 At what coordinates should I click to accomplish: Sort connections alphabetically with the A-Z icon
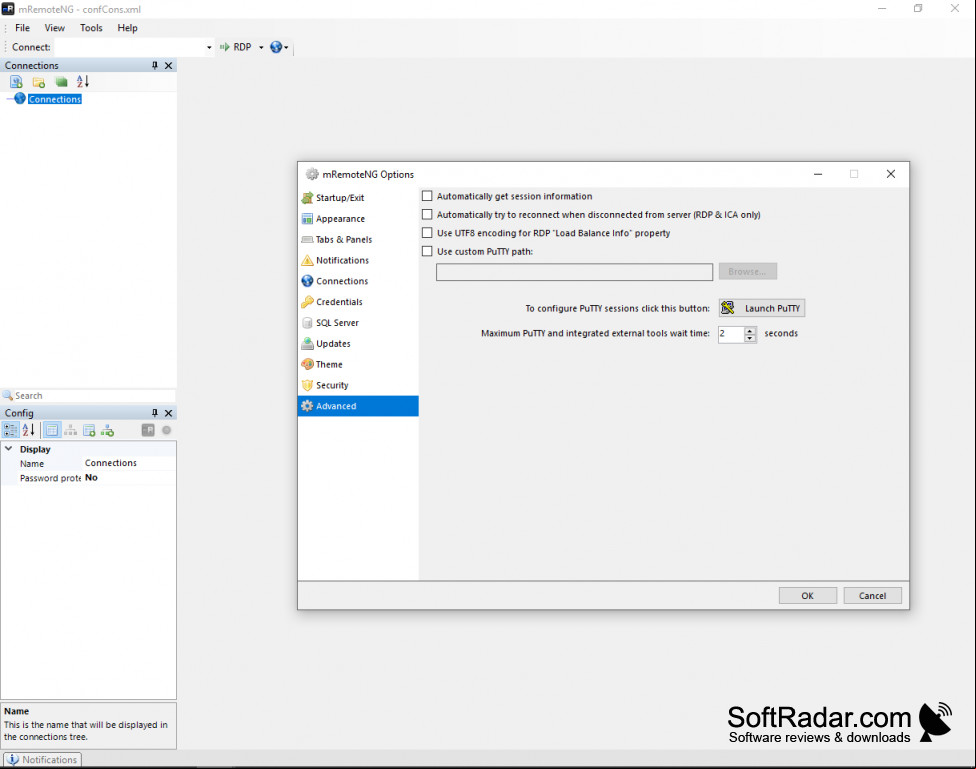coord(83,82)
